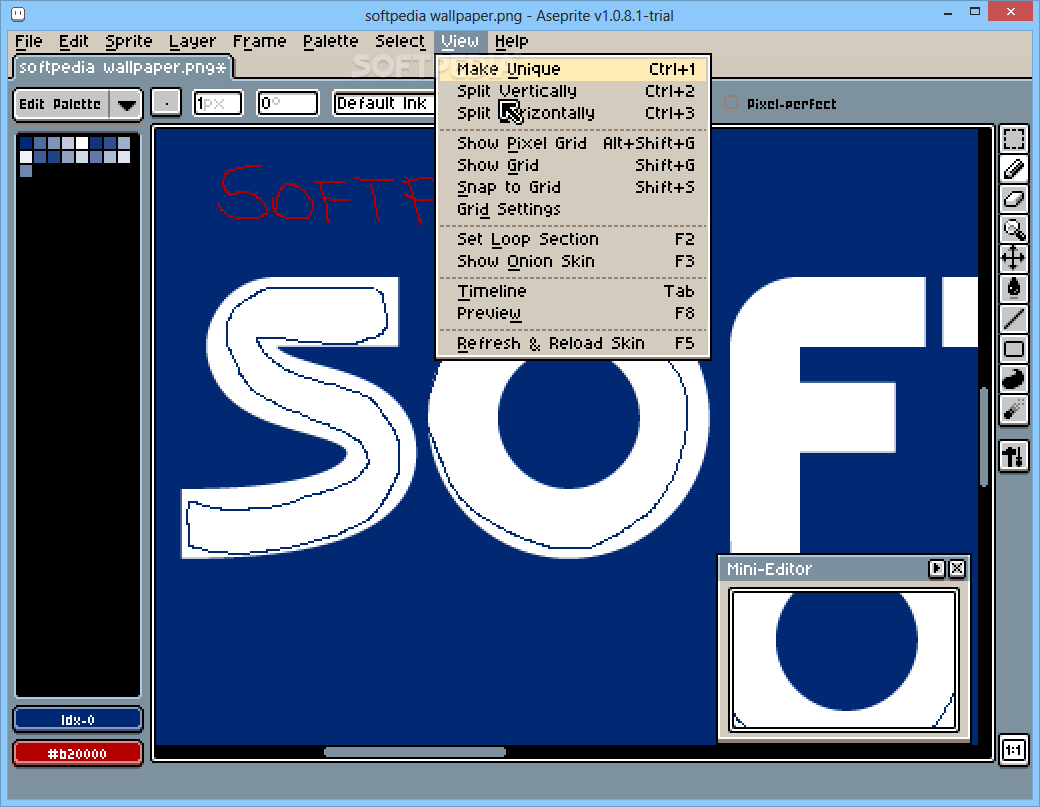Viewport: 1040px width, 807px height.
Task: Click the horizontal canvas scrollbar thumb
Action: [x=415, y=751]
